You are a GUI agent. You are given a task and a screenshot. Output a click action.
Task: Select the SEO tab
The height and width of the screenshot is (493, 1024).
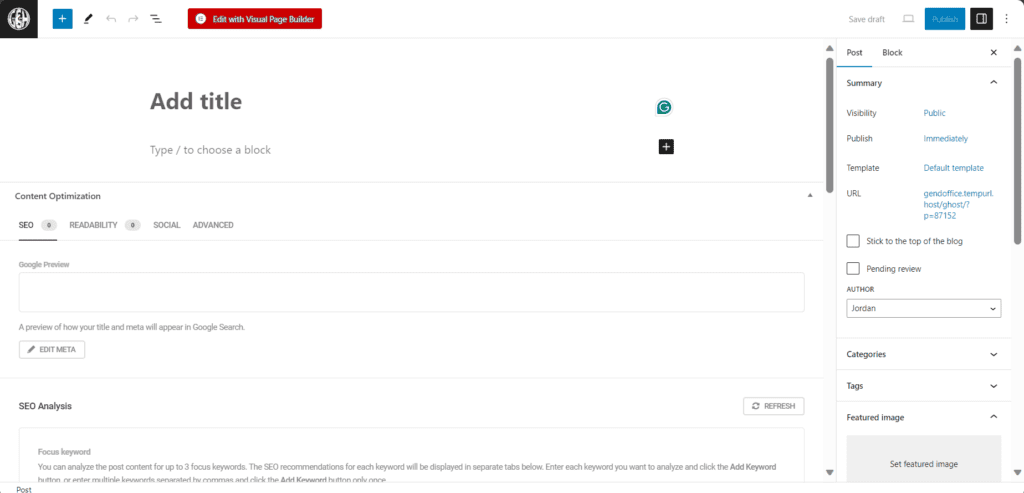tap(38, 225)
